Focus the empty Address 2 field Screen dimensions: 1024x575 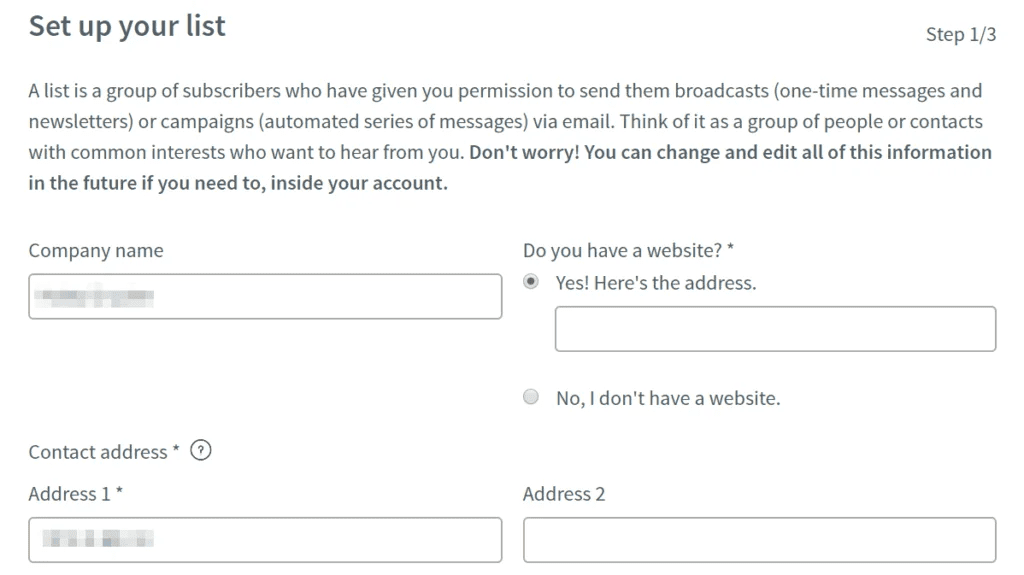[760, 540]
